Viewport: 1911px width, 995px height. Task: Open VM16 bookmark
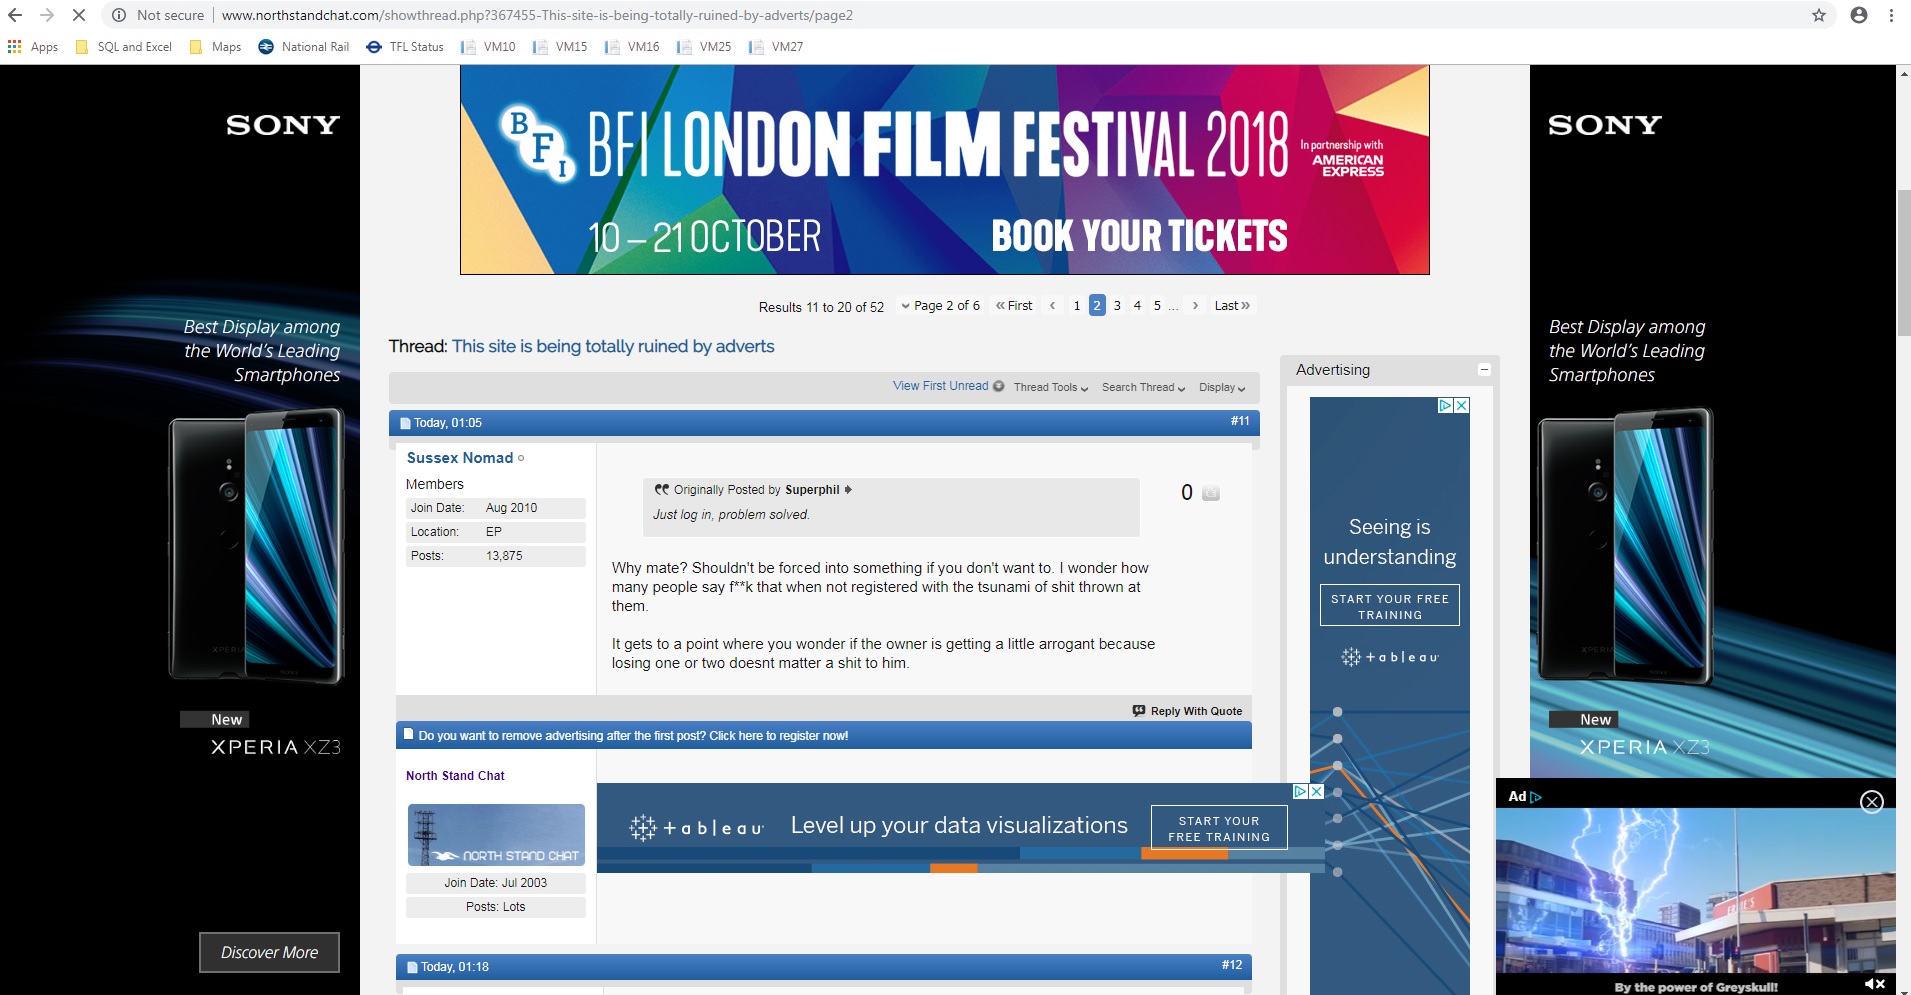click(x=632, y=47)
